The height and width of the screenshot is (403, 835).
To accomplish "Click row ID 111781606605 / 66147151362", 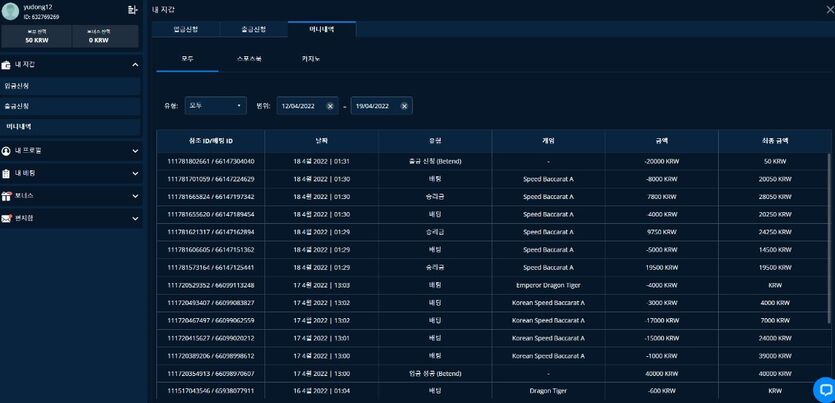I will 210,250.
